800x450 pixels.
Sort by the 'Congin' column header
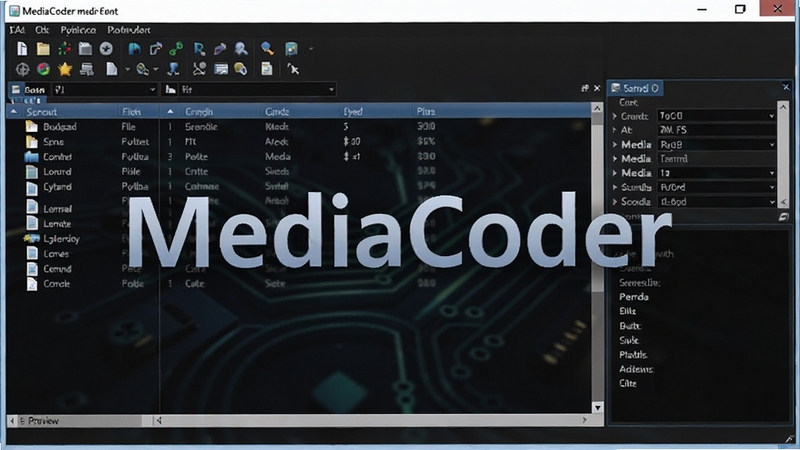199,112
